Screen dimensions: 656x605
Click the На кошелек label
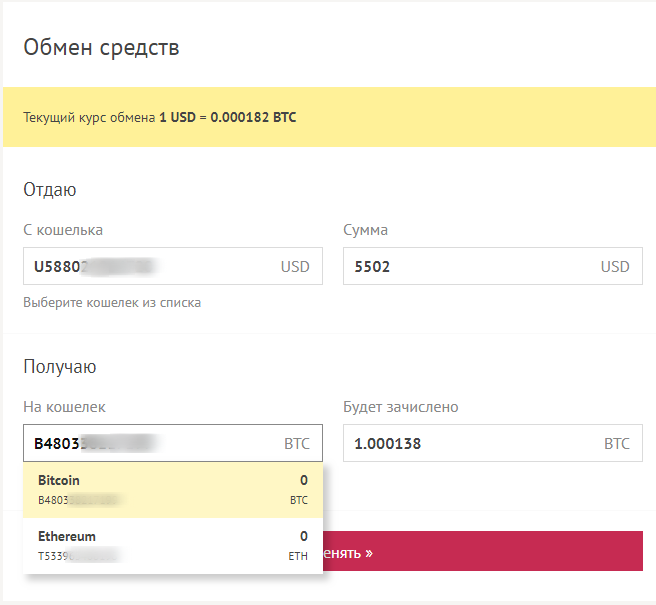click(x=64, y=407)
